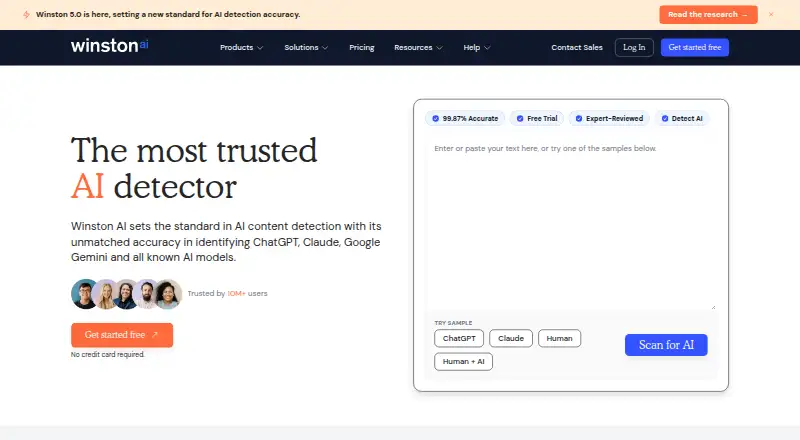
Task: Dismiss the announcement banner with the X
Action: tap(771, 14)
